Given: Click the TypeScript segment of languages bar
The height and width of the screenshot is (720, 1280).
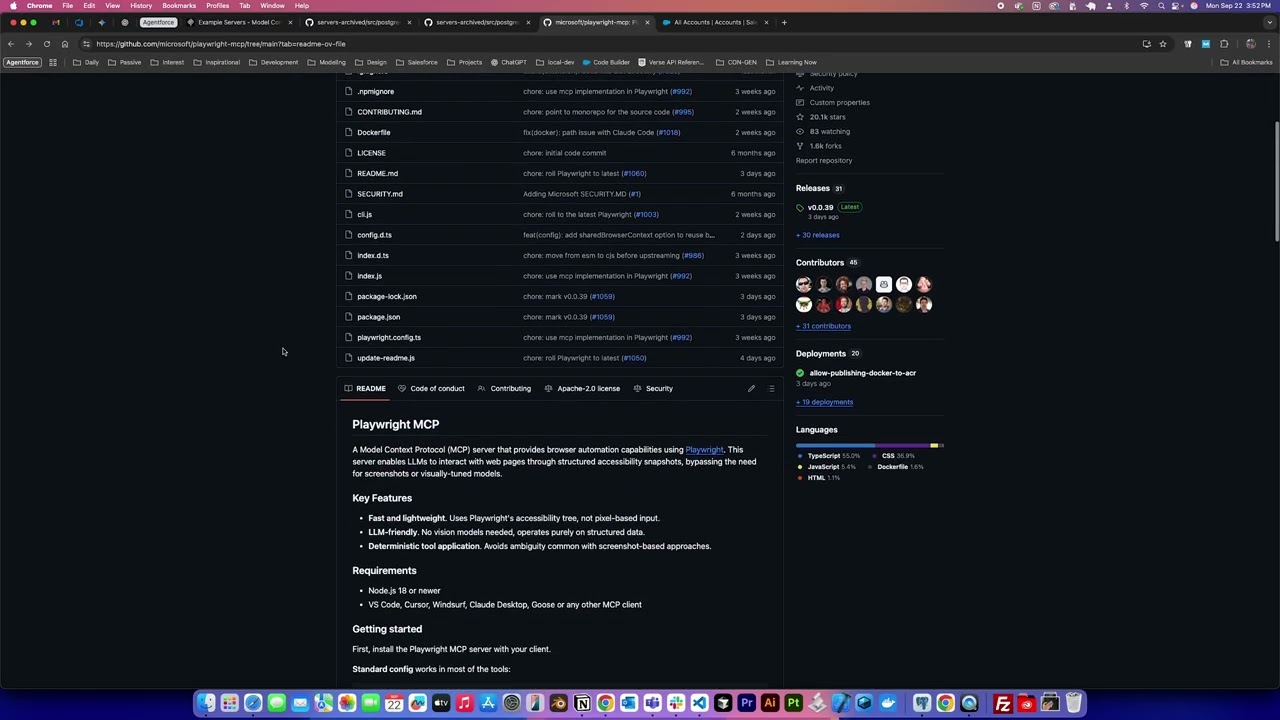Looking at the screenshot, I should [836, 445].
